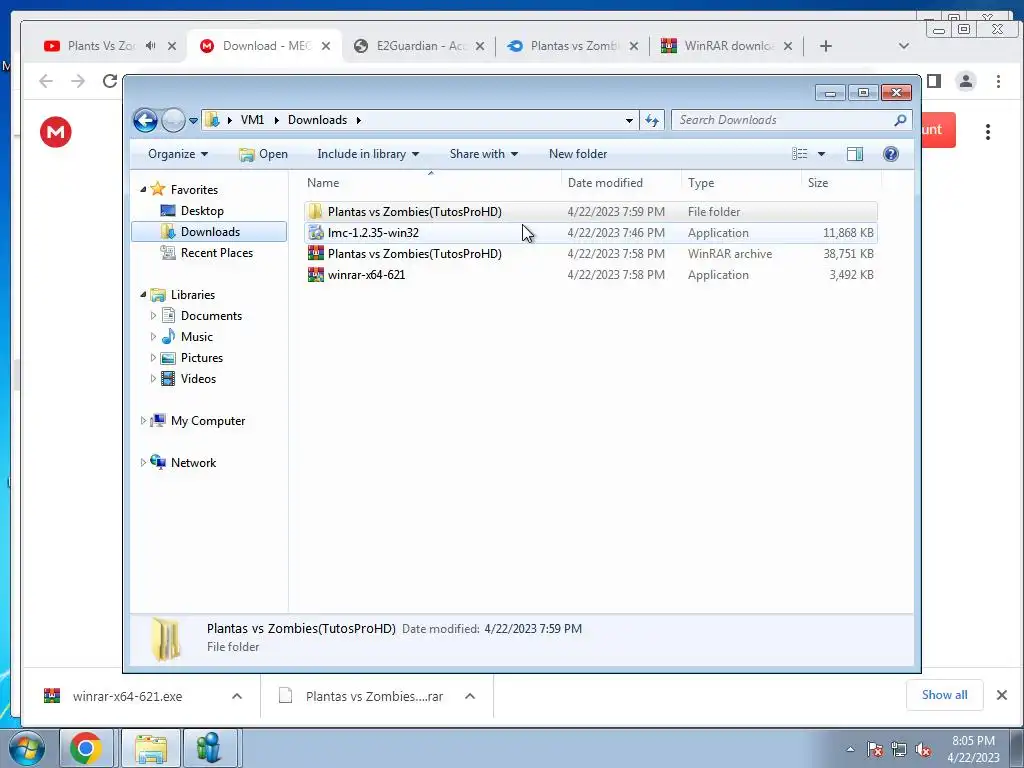Viewport: 1024px width, 768px height.
Task: Open Plantas vs Zombies rar download chevron
Action: pos(470,696)
